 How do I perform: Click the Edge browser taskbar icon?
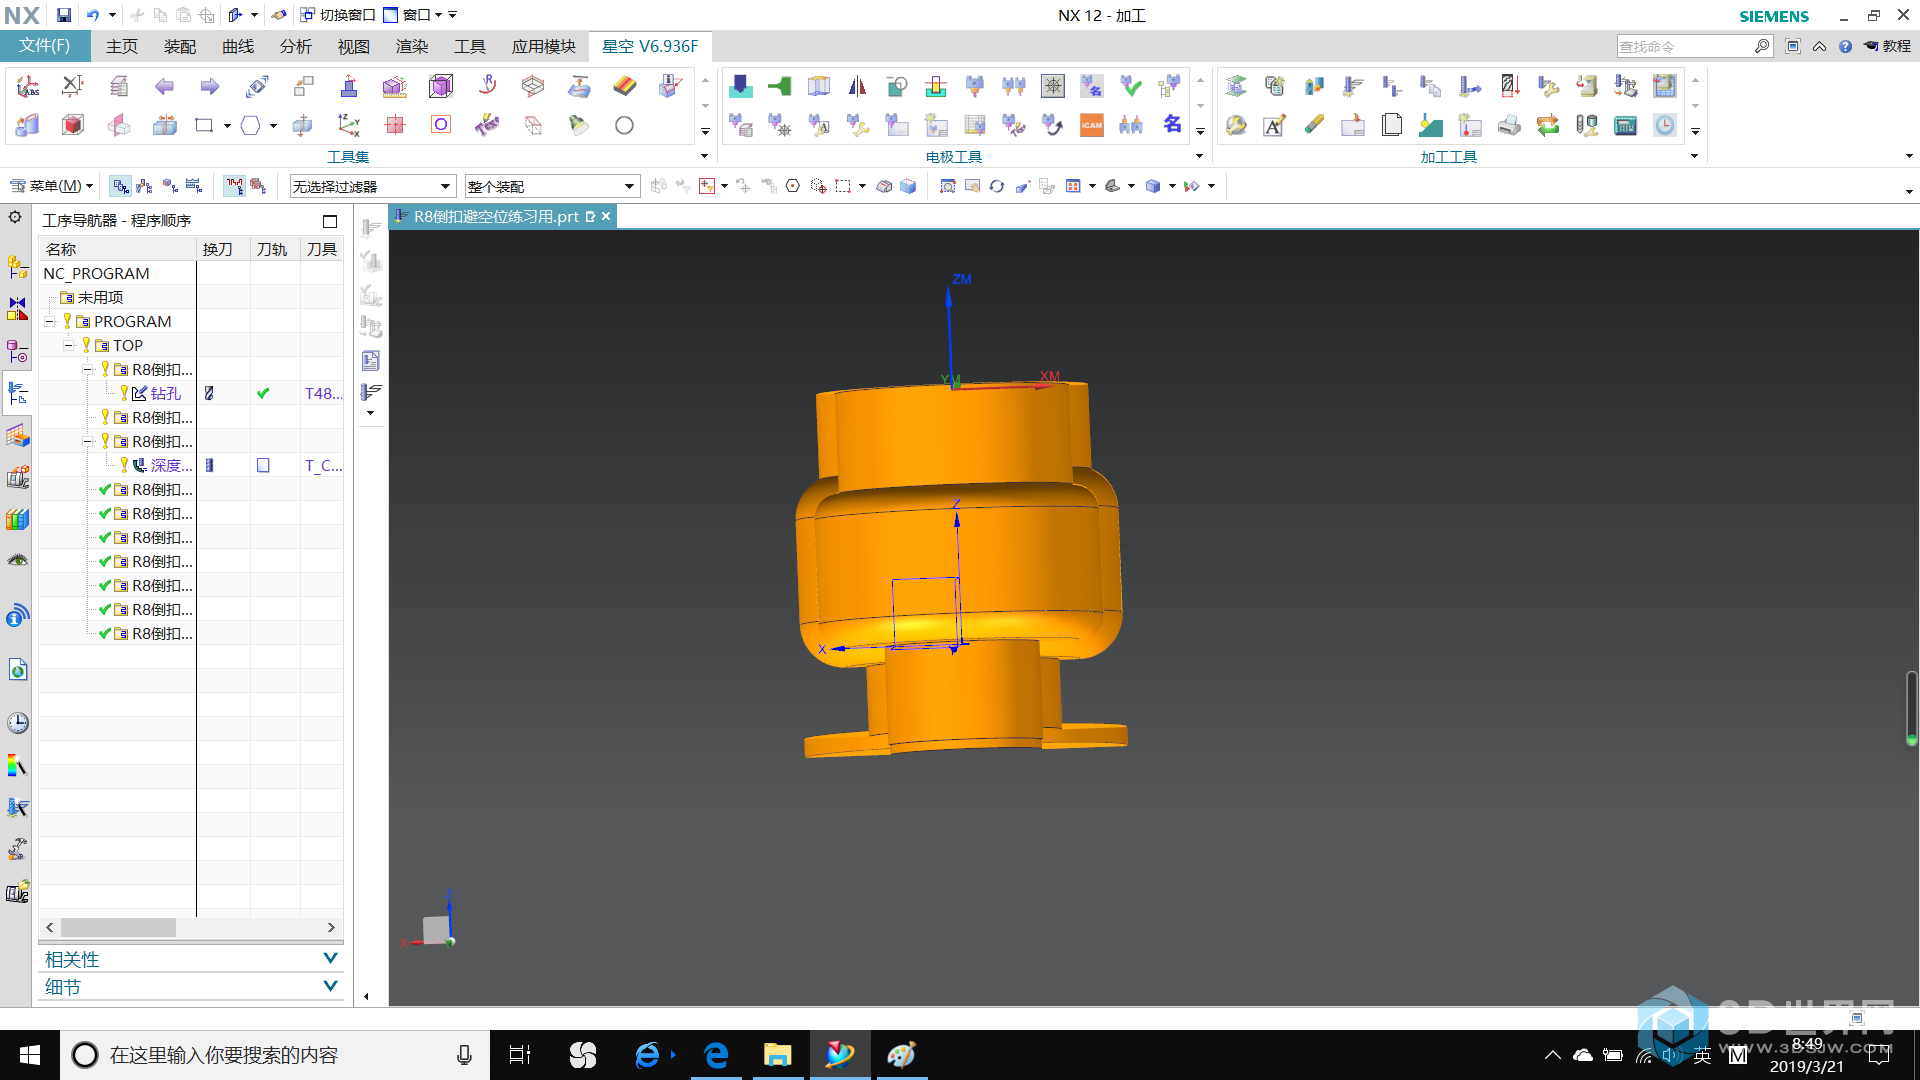click(x=716, y=1055)
